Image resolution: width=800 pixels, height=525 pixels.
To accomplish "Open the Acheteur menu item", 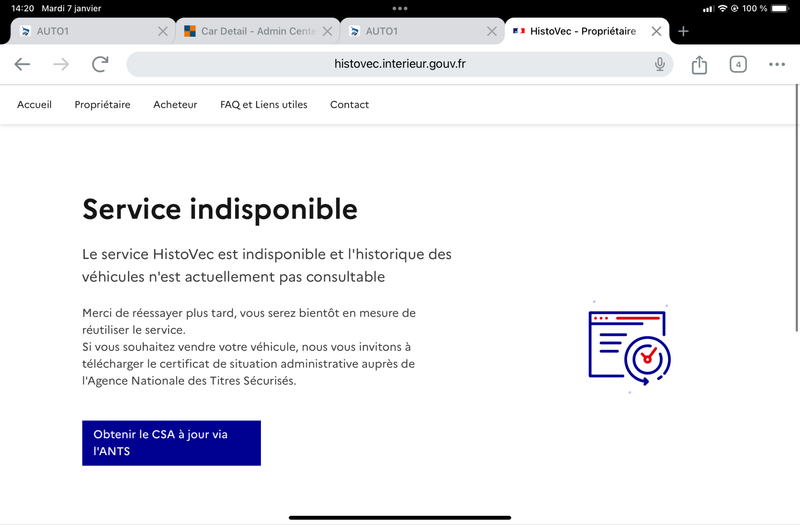I will [x=175, y=105].
